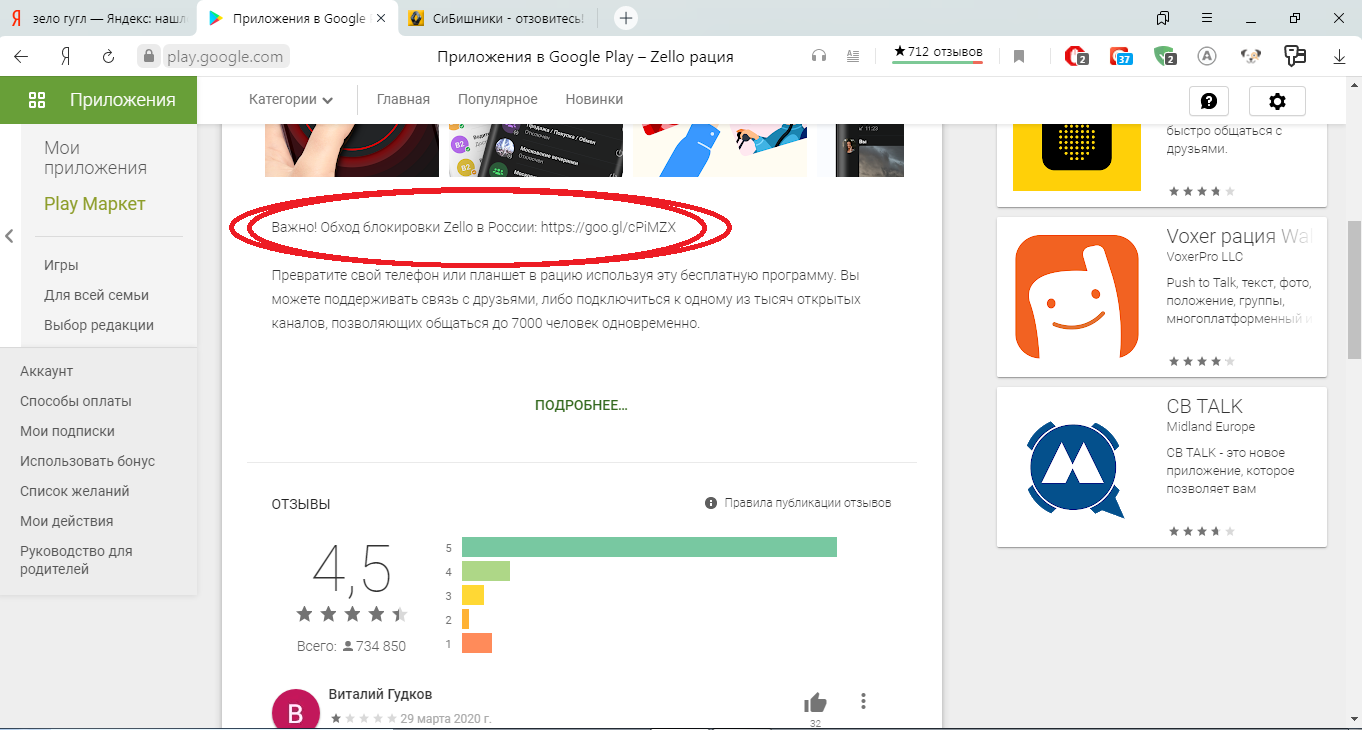Click Виталий Гудков's avatar
Image resolution: width=1362 pixels, height=730 pixels.
coord(296,709)
